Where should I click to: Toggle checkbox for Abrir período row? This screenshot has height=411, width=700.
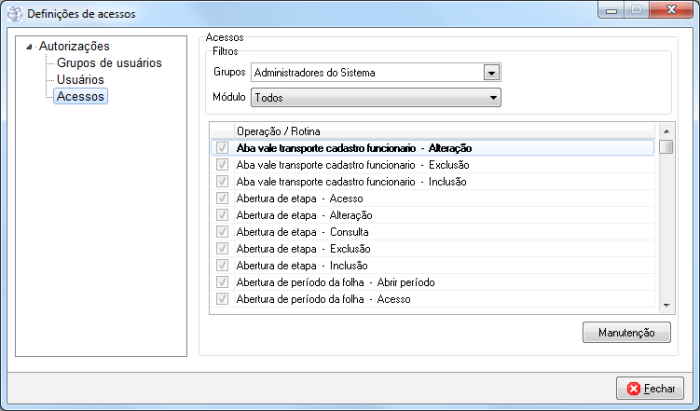point(222,283)
